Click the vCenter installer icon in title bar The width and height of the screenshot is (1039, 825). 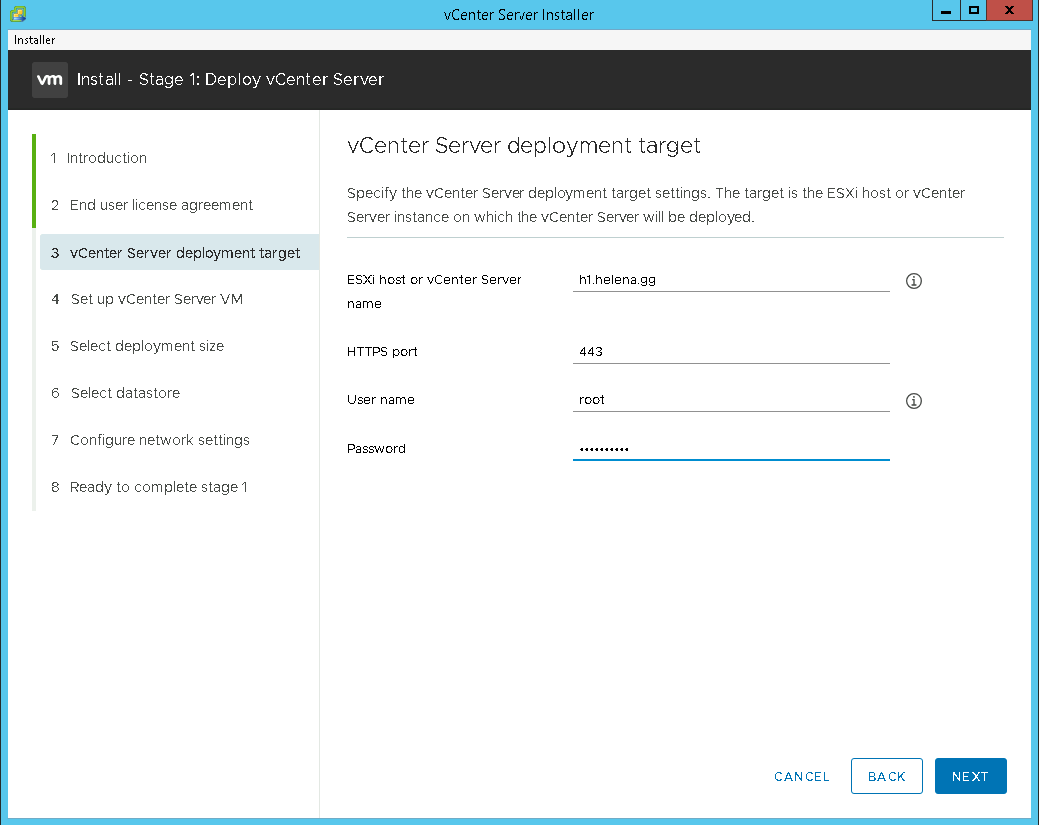point(18,14)
